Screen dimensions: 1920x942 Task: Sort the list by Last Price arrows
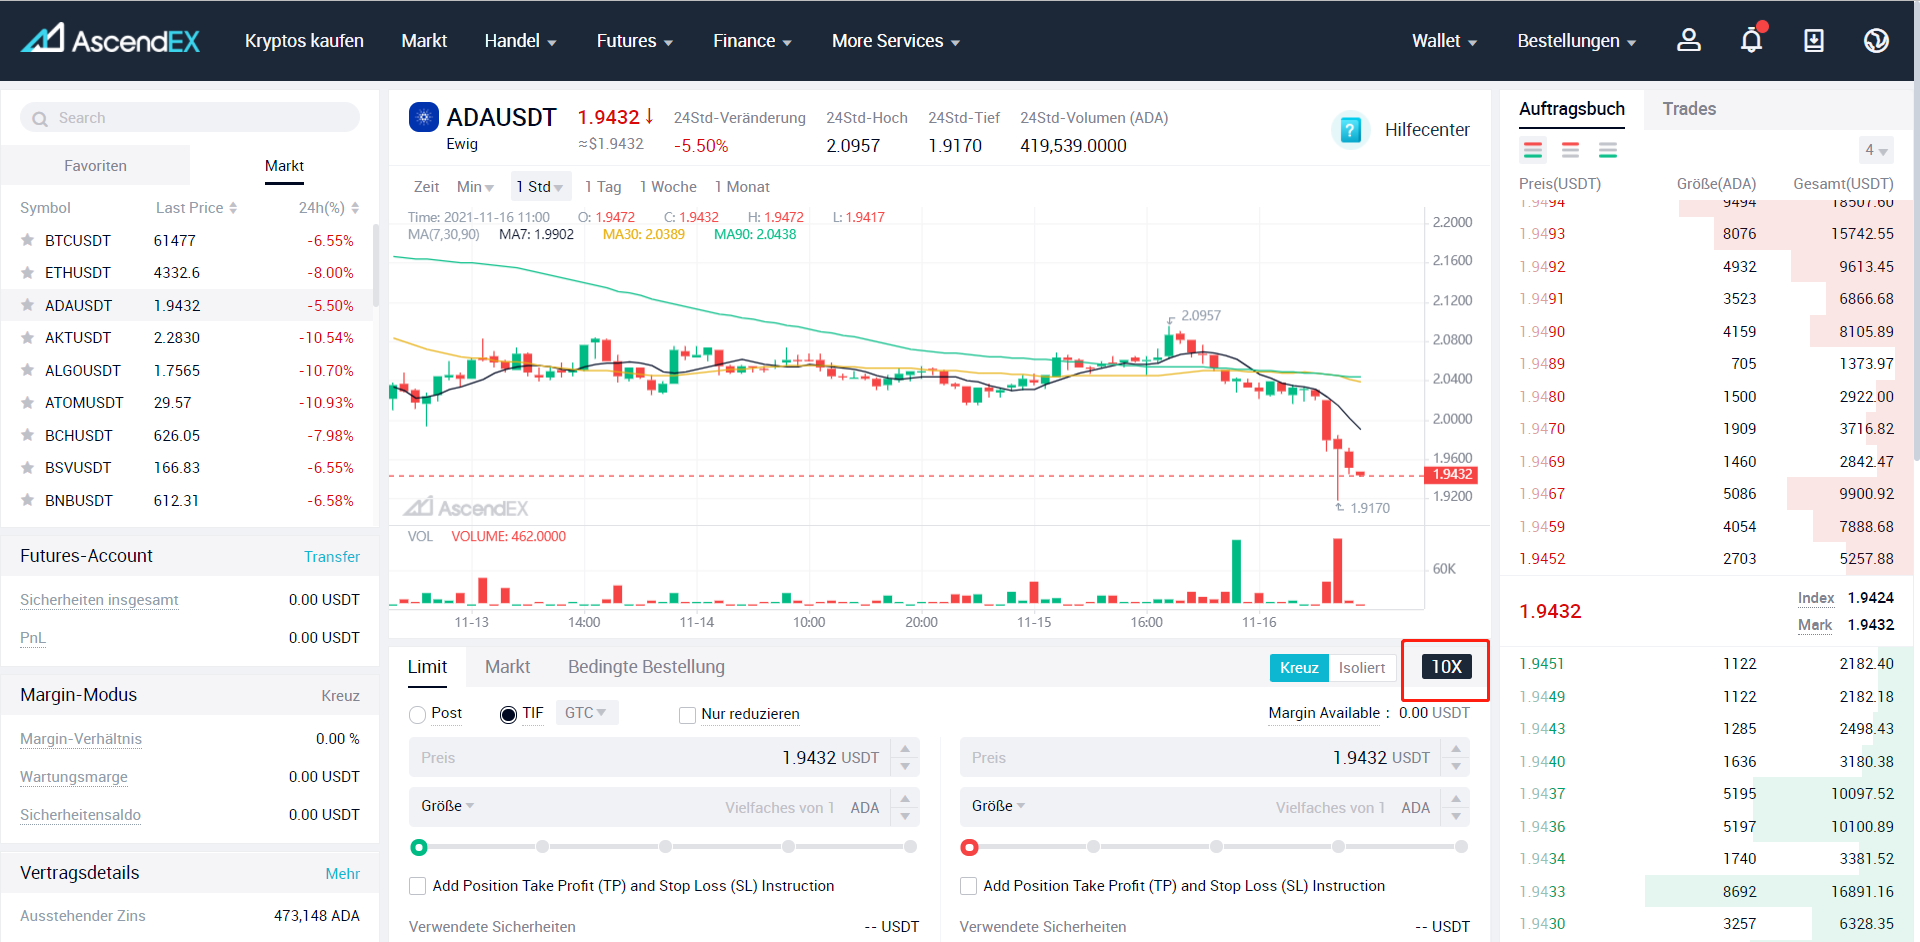[x=233, y=208]
